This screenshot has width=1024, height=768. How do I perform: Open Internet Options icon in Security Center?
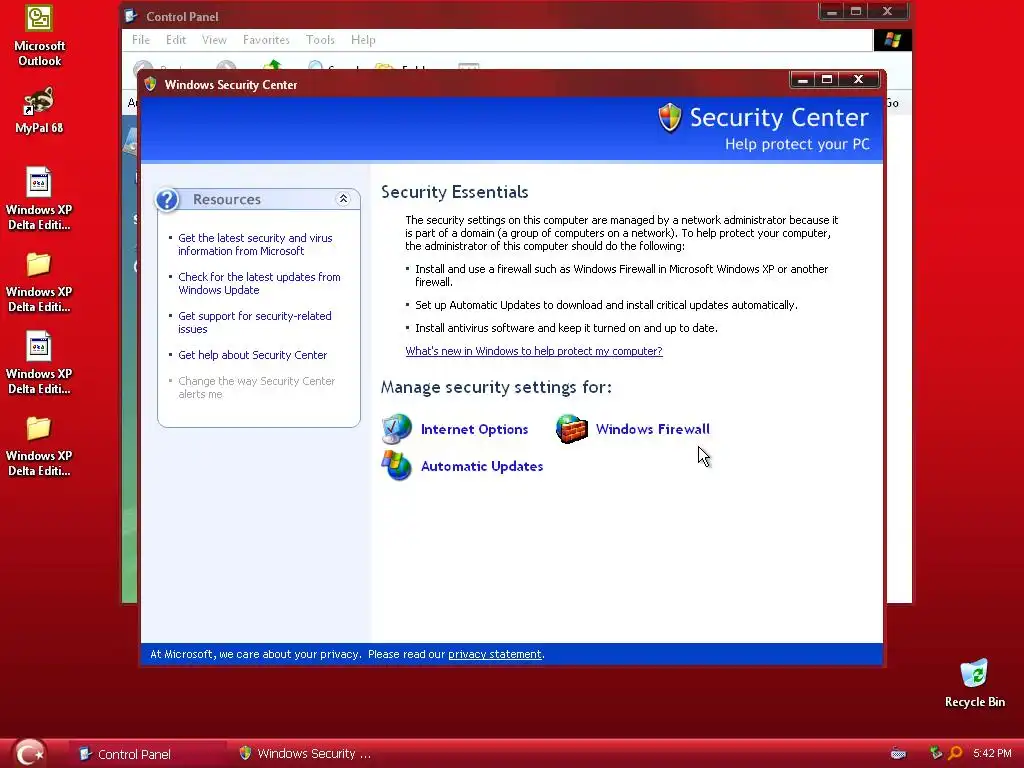pos(397,429)
